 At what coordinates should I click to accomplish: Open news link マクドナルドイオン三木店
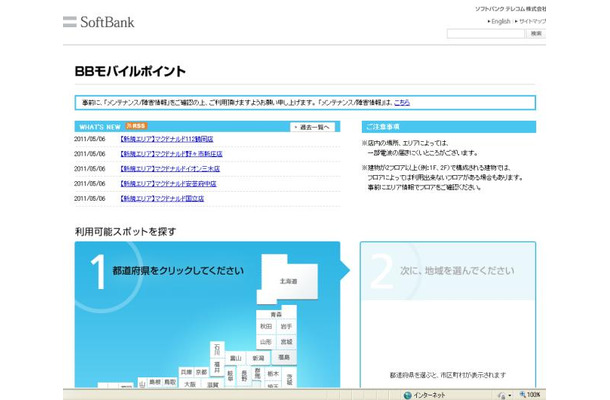pos(170,168)
